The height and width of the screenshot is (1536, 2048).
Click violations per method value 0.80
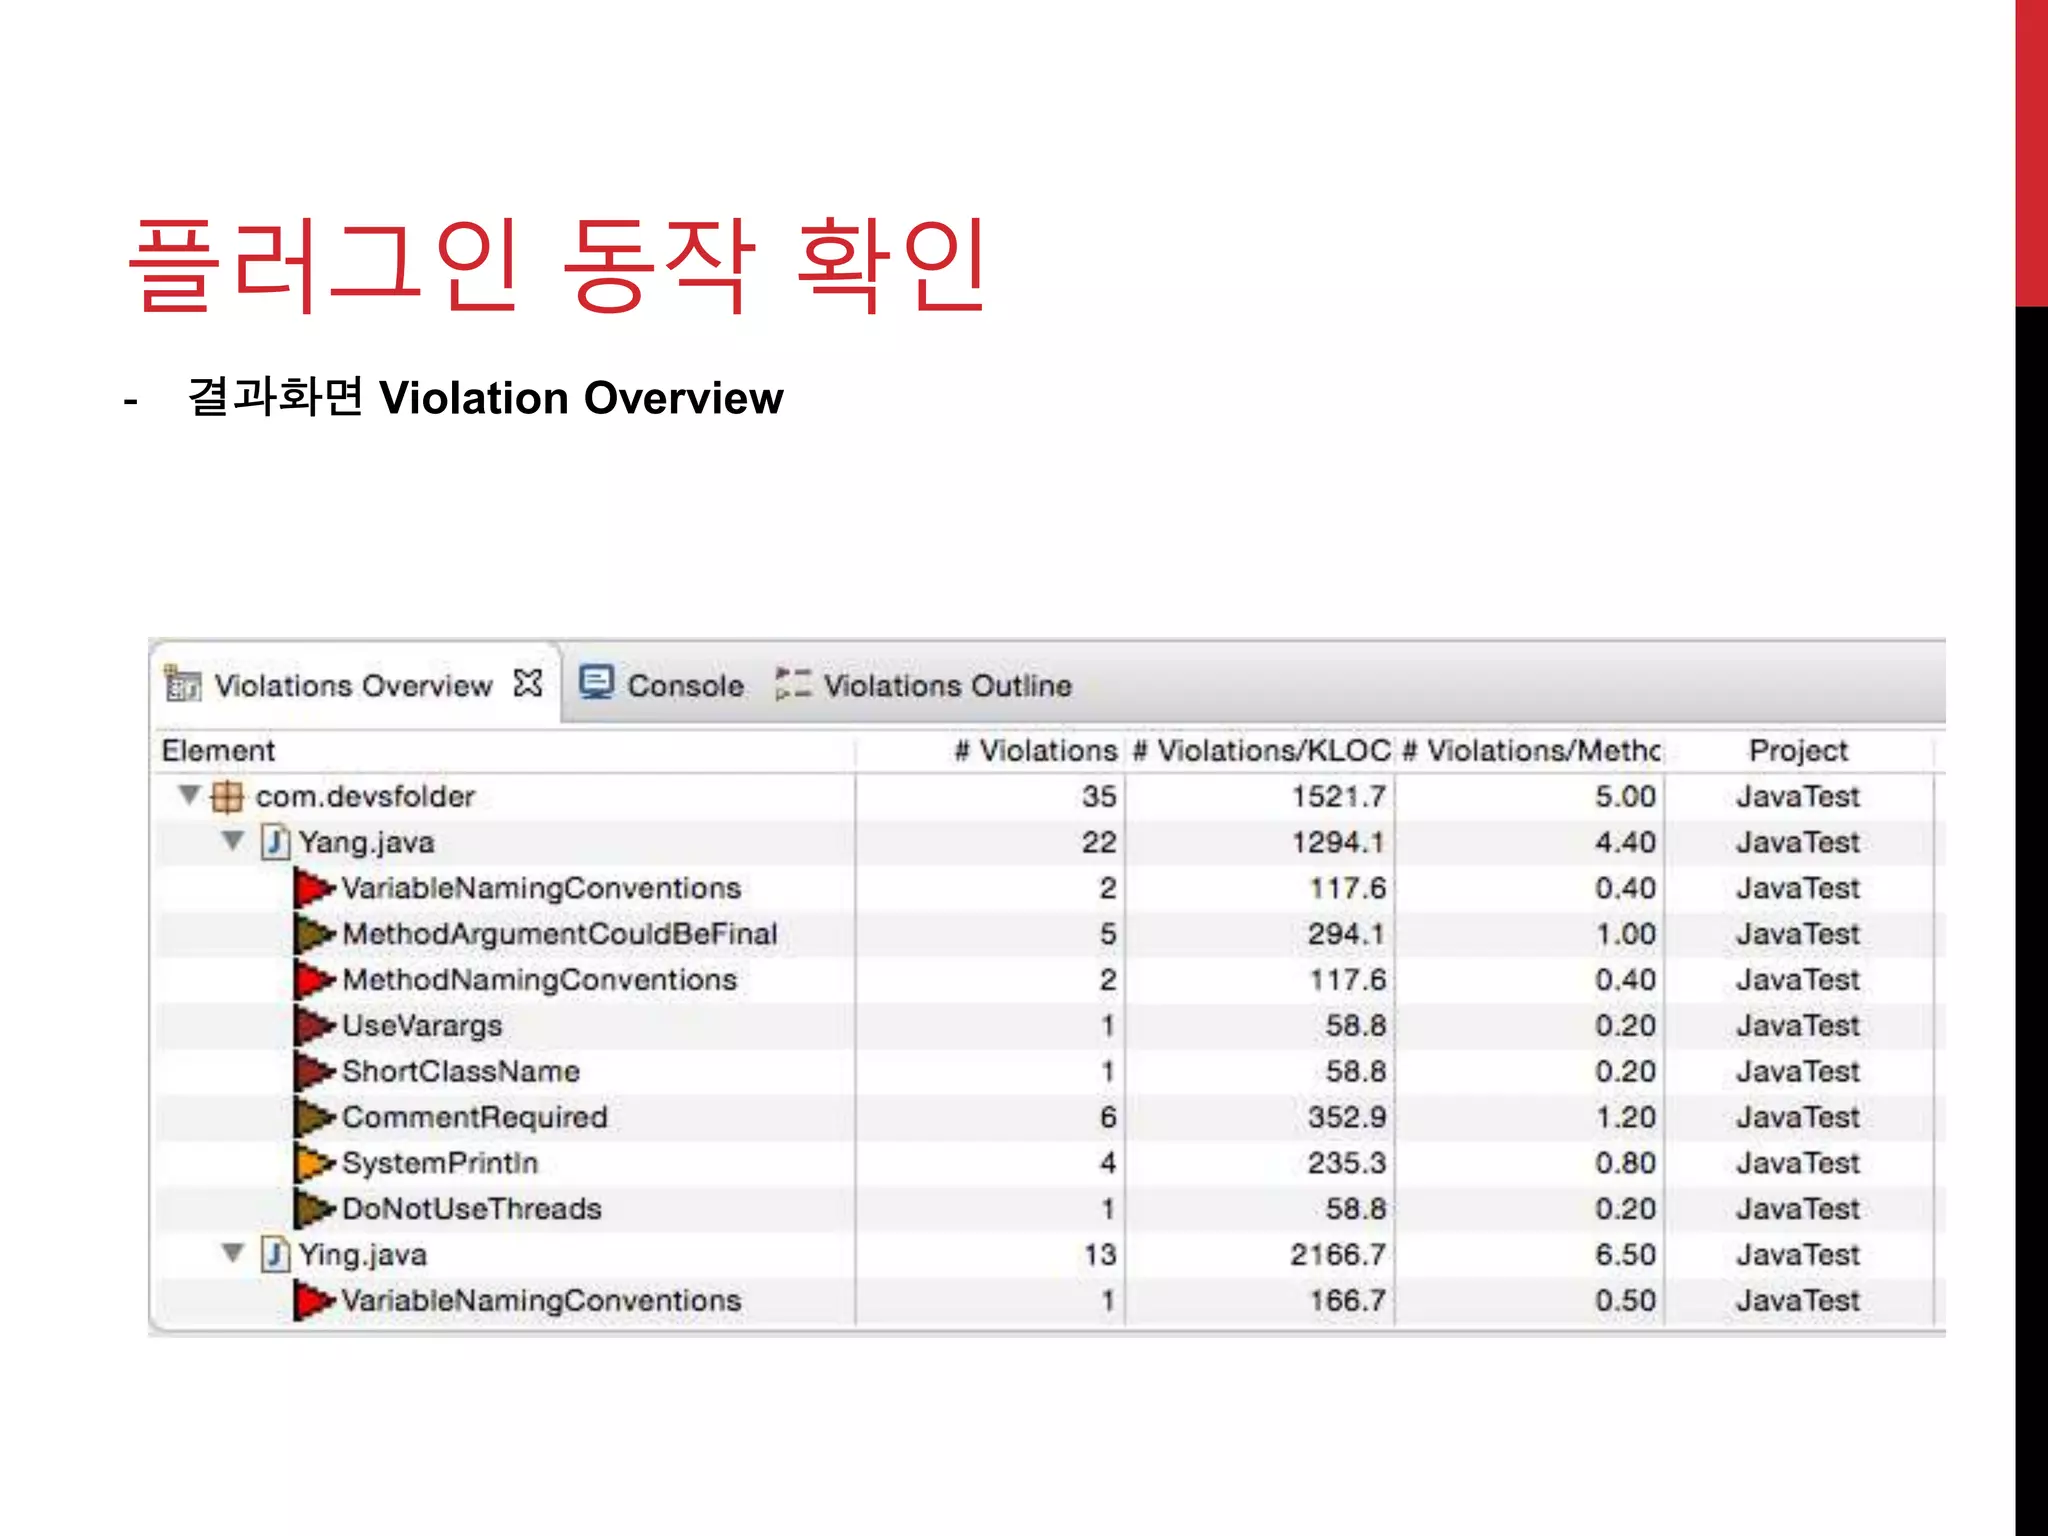click(1626, 1163)
